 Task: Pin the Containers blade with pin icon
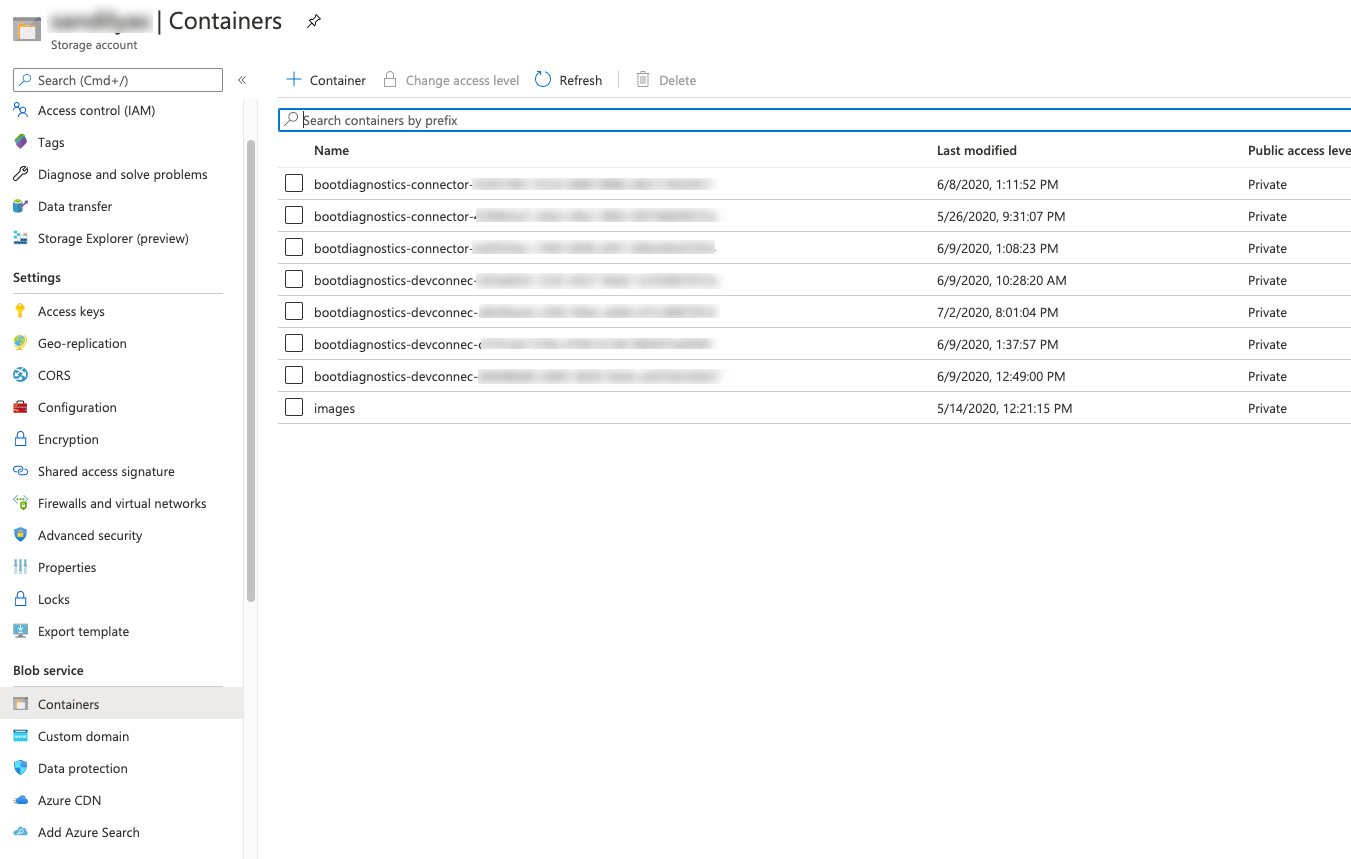(314, 21)
